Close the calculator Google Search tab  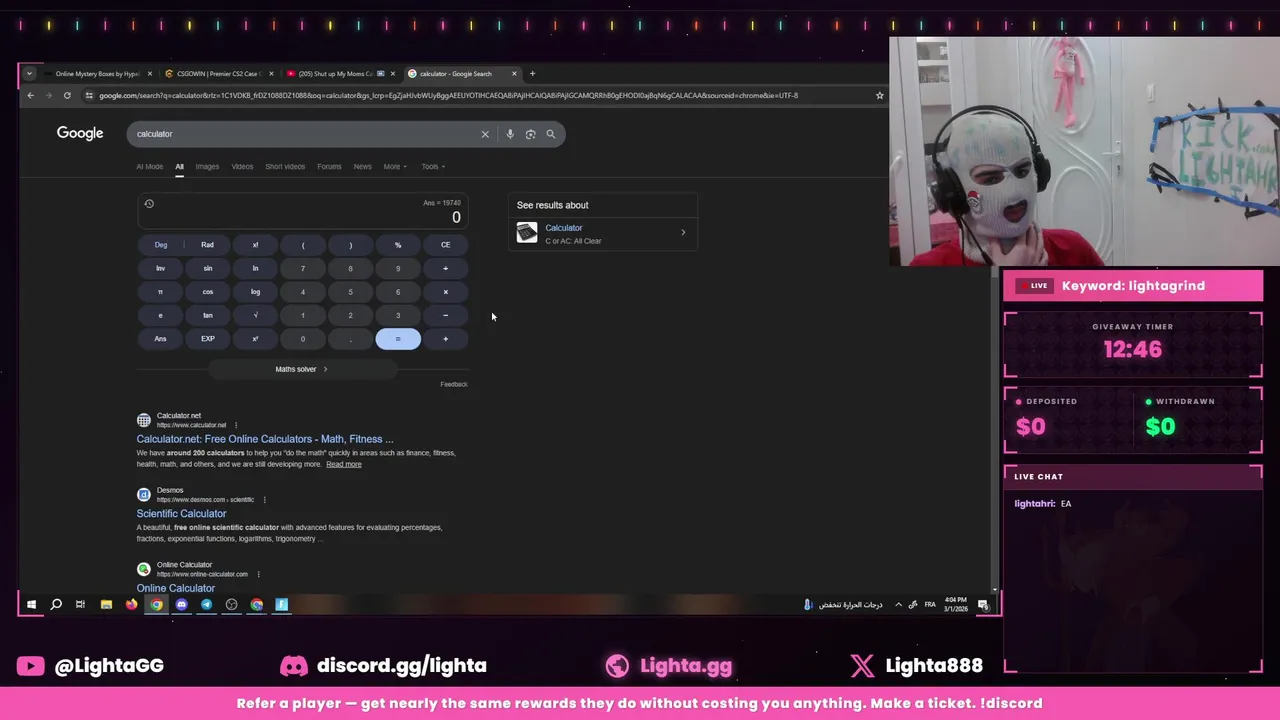[514, 74]
